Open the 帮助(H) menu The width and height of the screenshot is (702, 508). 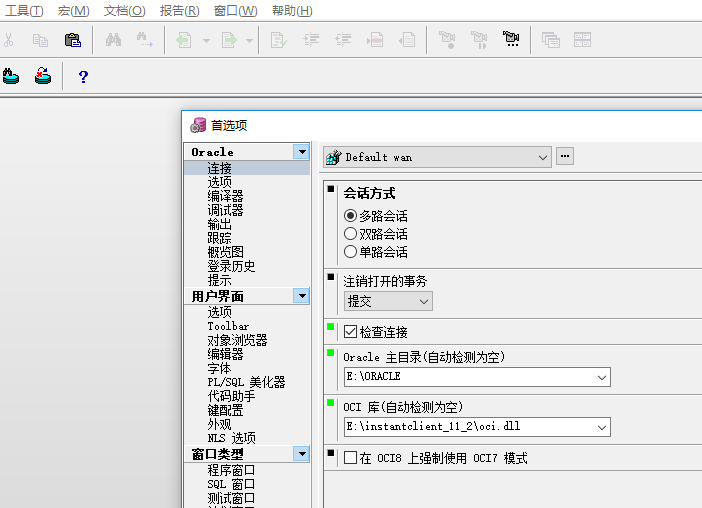coord(292,11)
